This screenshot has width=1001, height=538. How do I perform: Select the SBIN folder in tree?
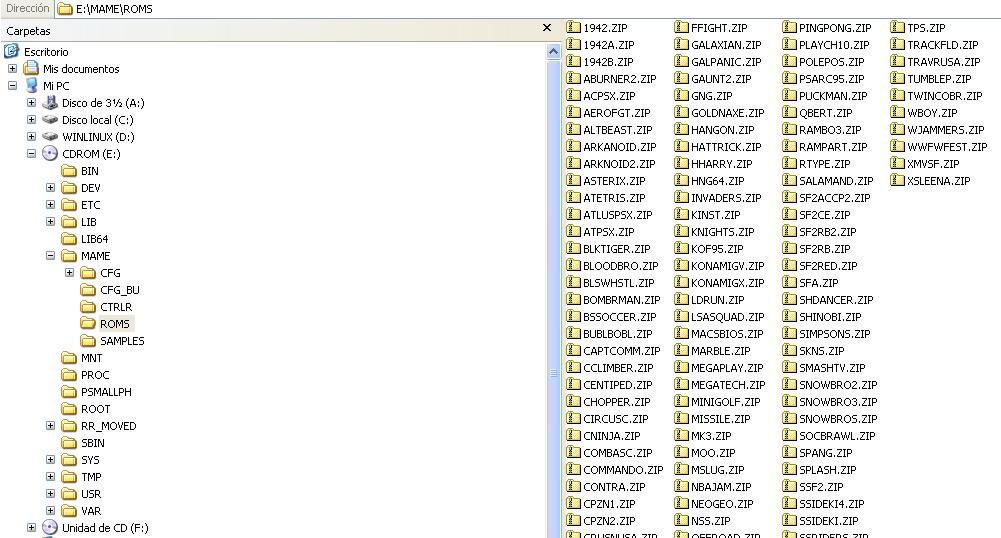pos(93,443)
